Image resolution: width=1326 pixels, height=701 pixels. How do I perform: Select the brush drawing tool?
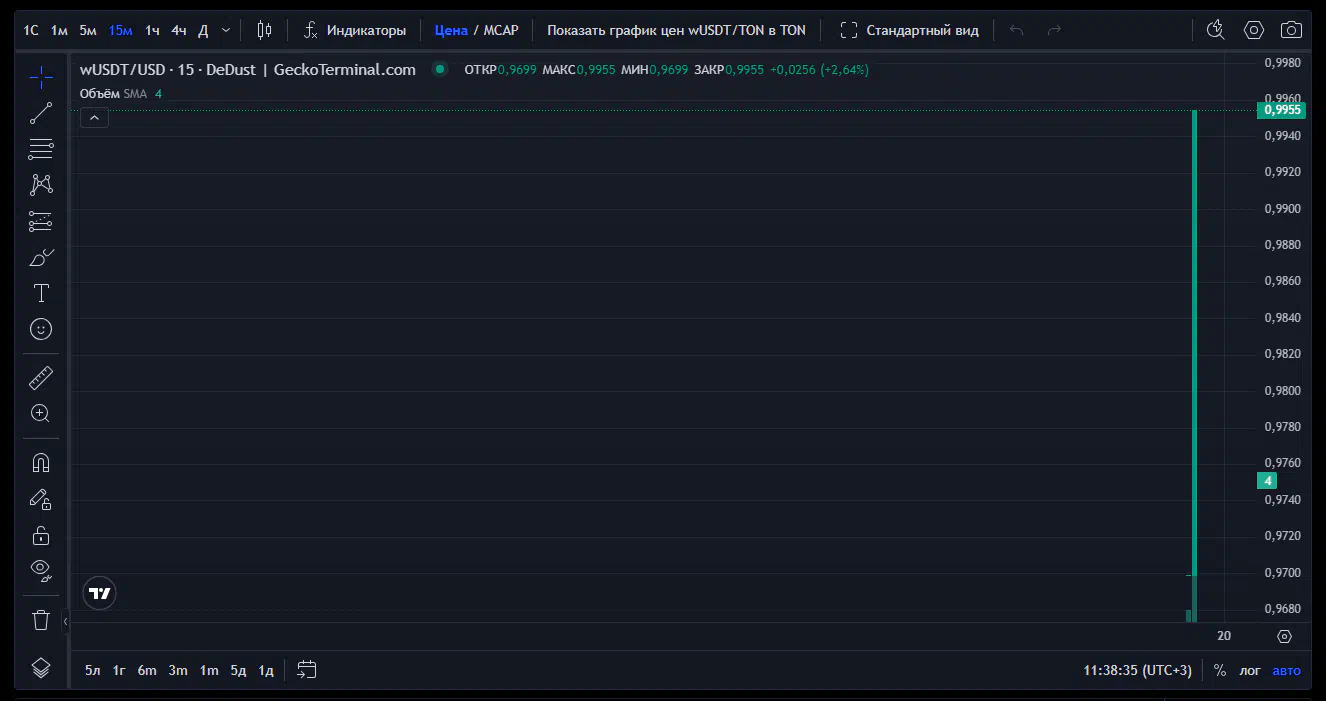pyautogui.click(x=41, y=257)
